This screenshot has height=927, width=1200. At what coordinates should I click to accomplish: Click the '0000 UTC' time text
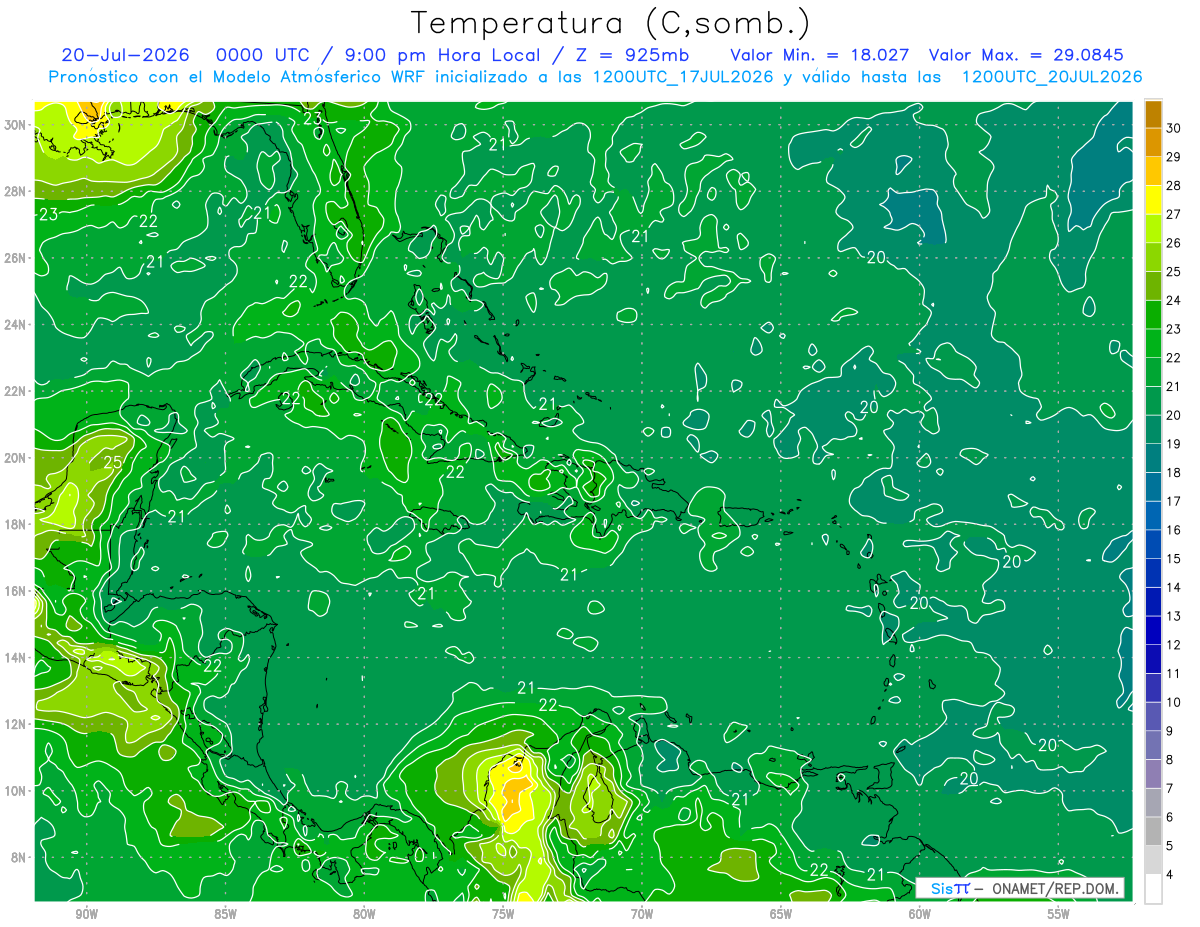264,55
